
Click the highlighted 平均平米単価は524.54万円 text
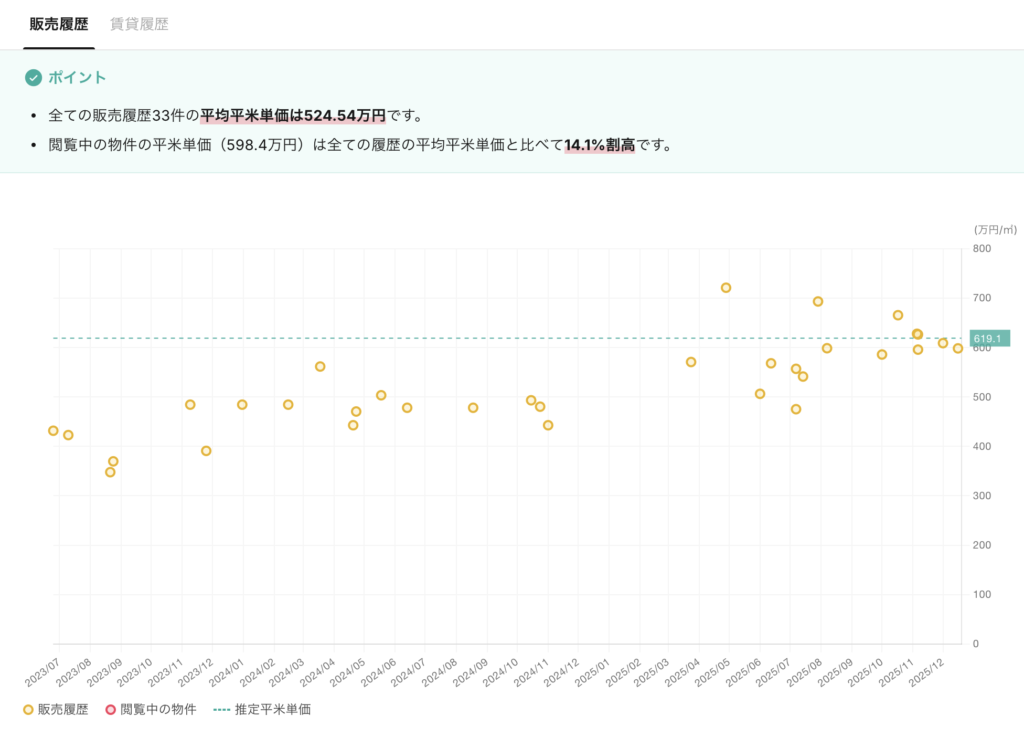tap(293, 115)
